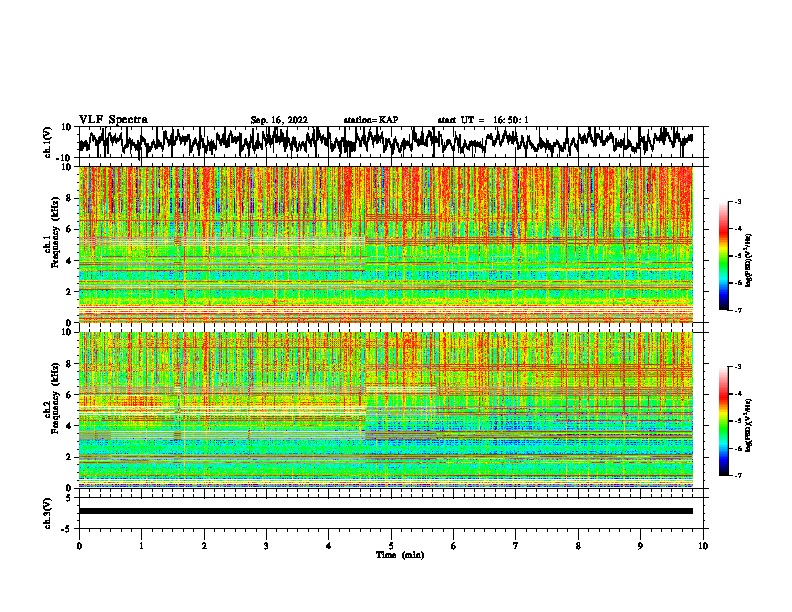Select the "Sep. 16, 2022" date label
The image size is (792, 612).
[279, 120]
